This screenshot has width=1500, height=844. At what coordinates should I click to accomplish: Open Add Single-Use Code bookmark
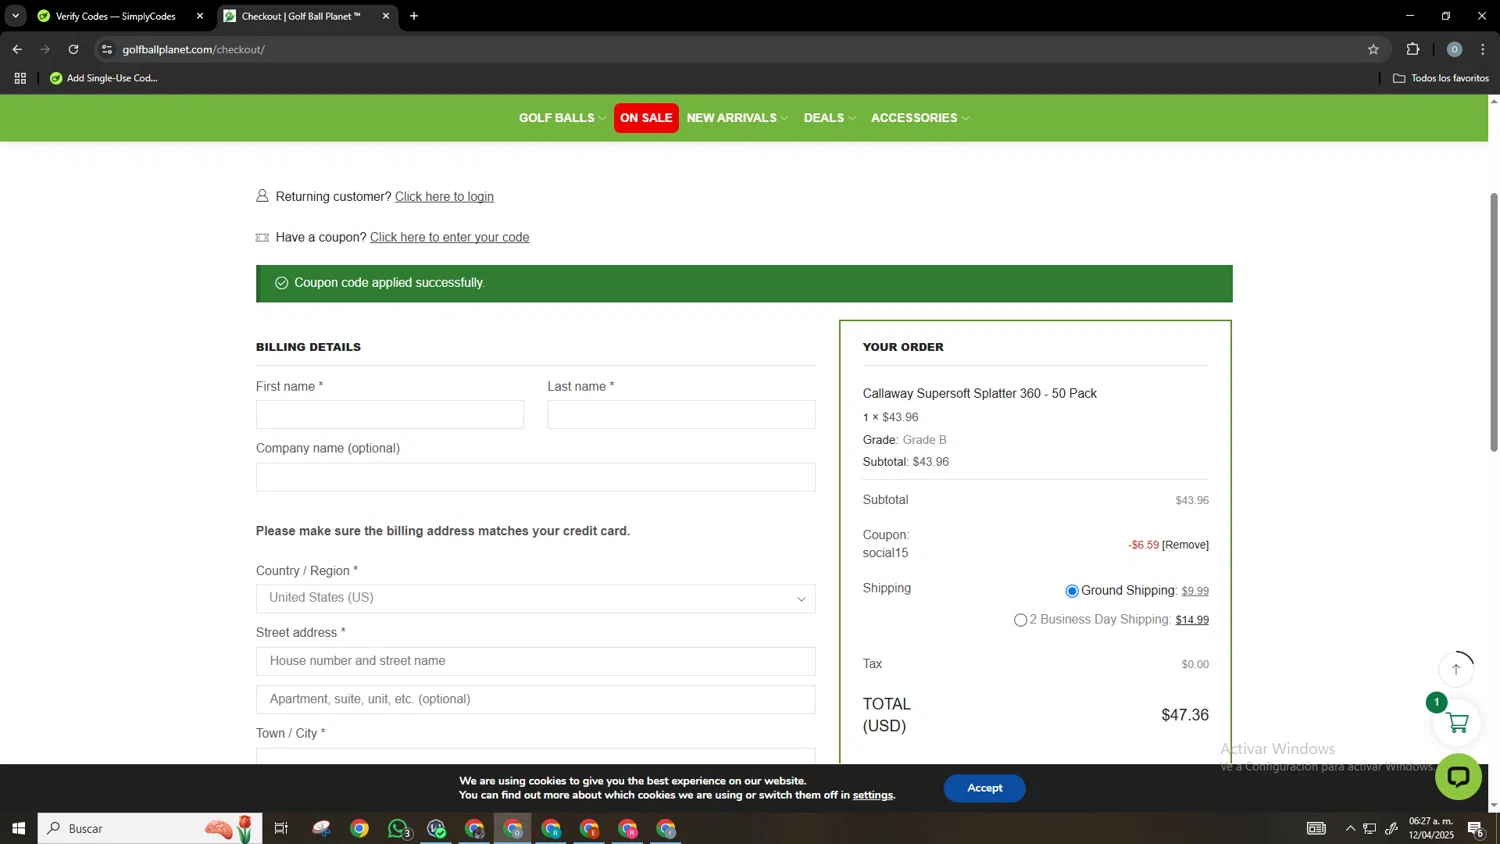point(104,78)
